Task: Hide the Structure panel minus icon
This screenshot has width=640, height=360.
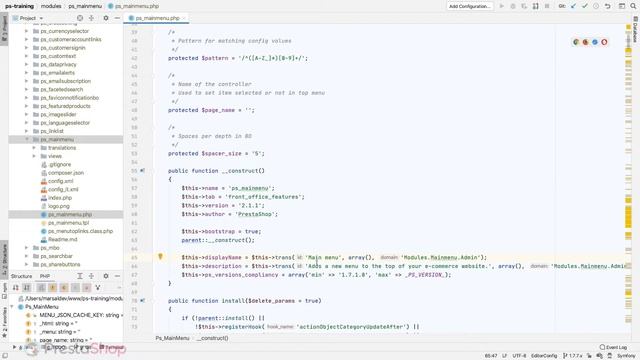Action: 117,276
